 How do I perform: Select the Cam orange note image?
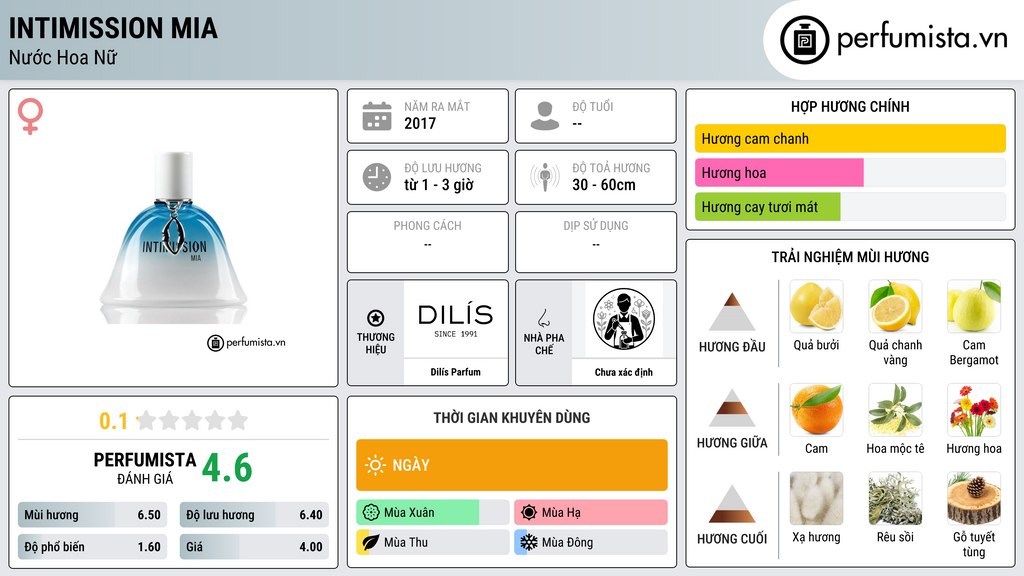[x=816, y=410]
